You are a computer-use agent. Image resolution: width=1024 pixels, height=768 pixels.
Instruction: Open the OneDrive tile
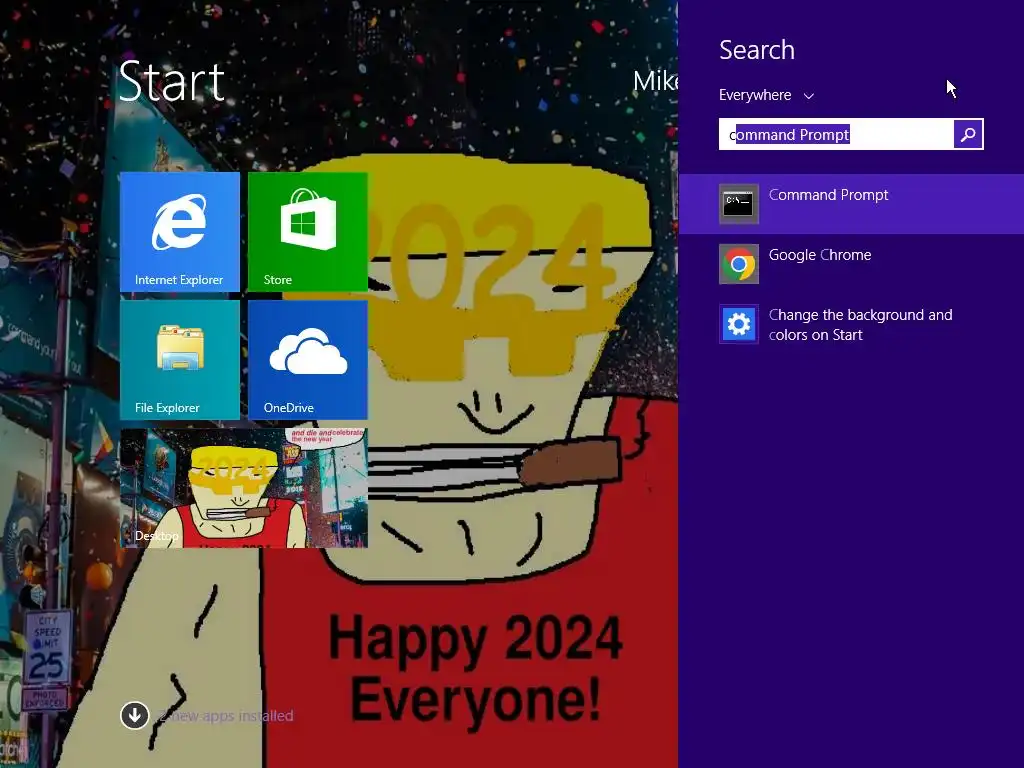pyautogui.click(x=308, y=360)
